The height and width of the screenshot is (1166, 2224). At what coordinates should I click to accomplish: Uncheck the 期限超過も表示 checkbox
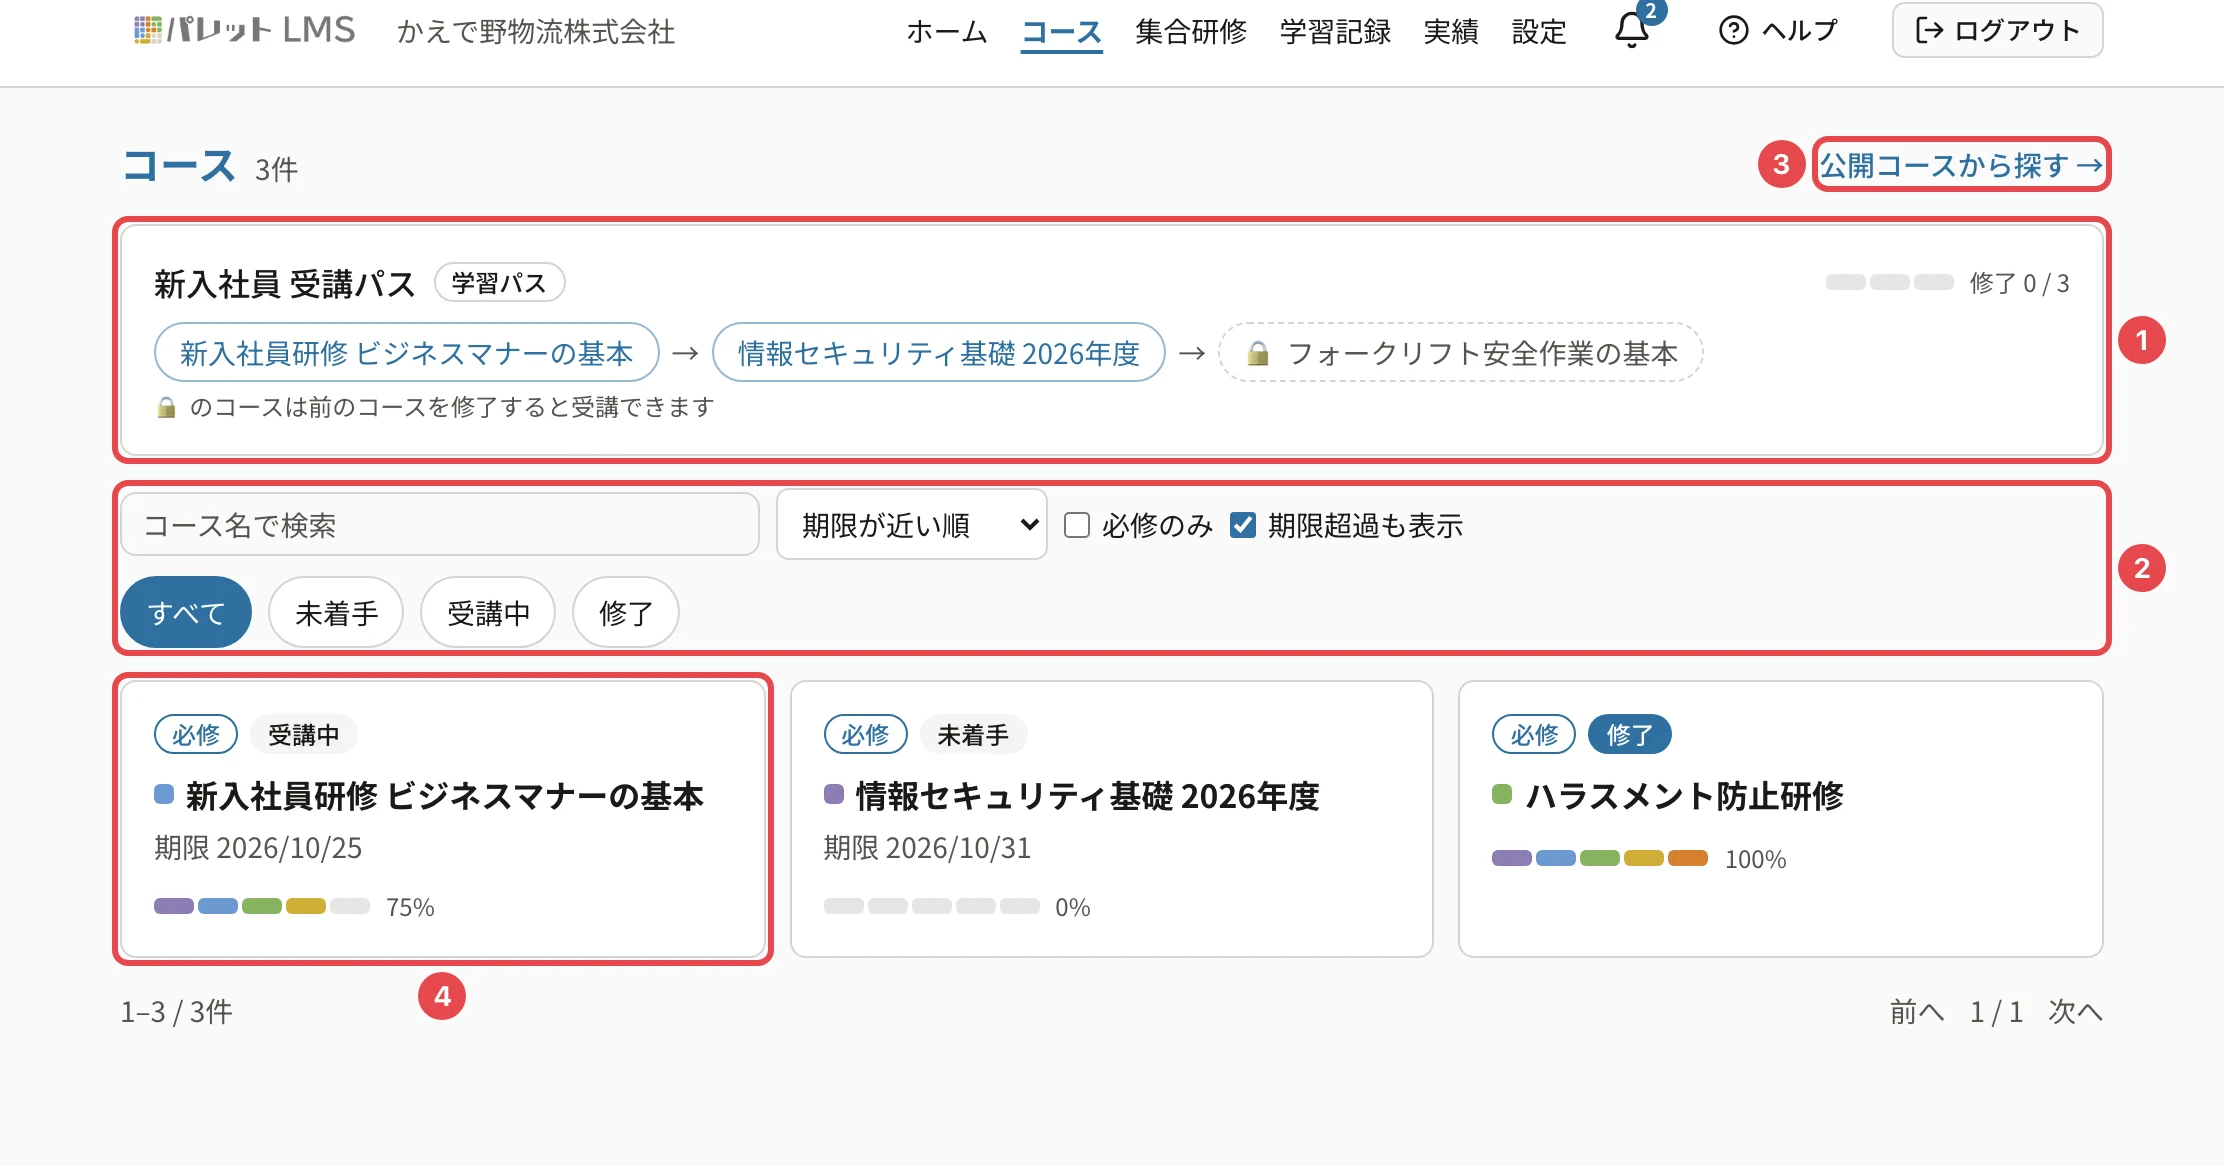pyautogui.click(x=1243, y=525)
